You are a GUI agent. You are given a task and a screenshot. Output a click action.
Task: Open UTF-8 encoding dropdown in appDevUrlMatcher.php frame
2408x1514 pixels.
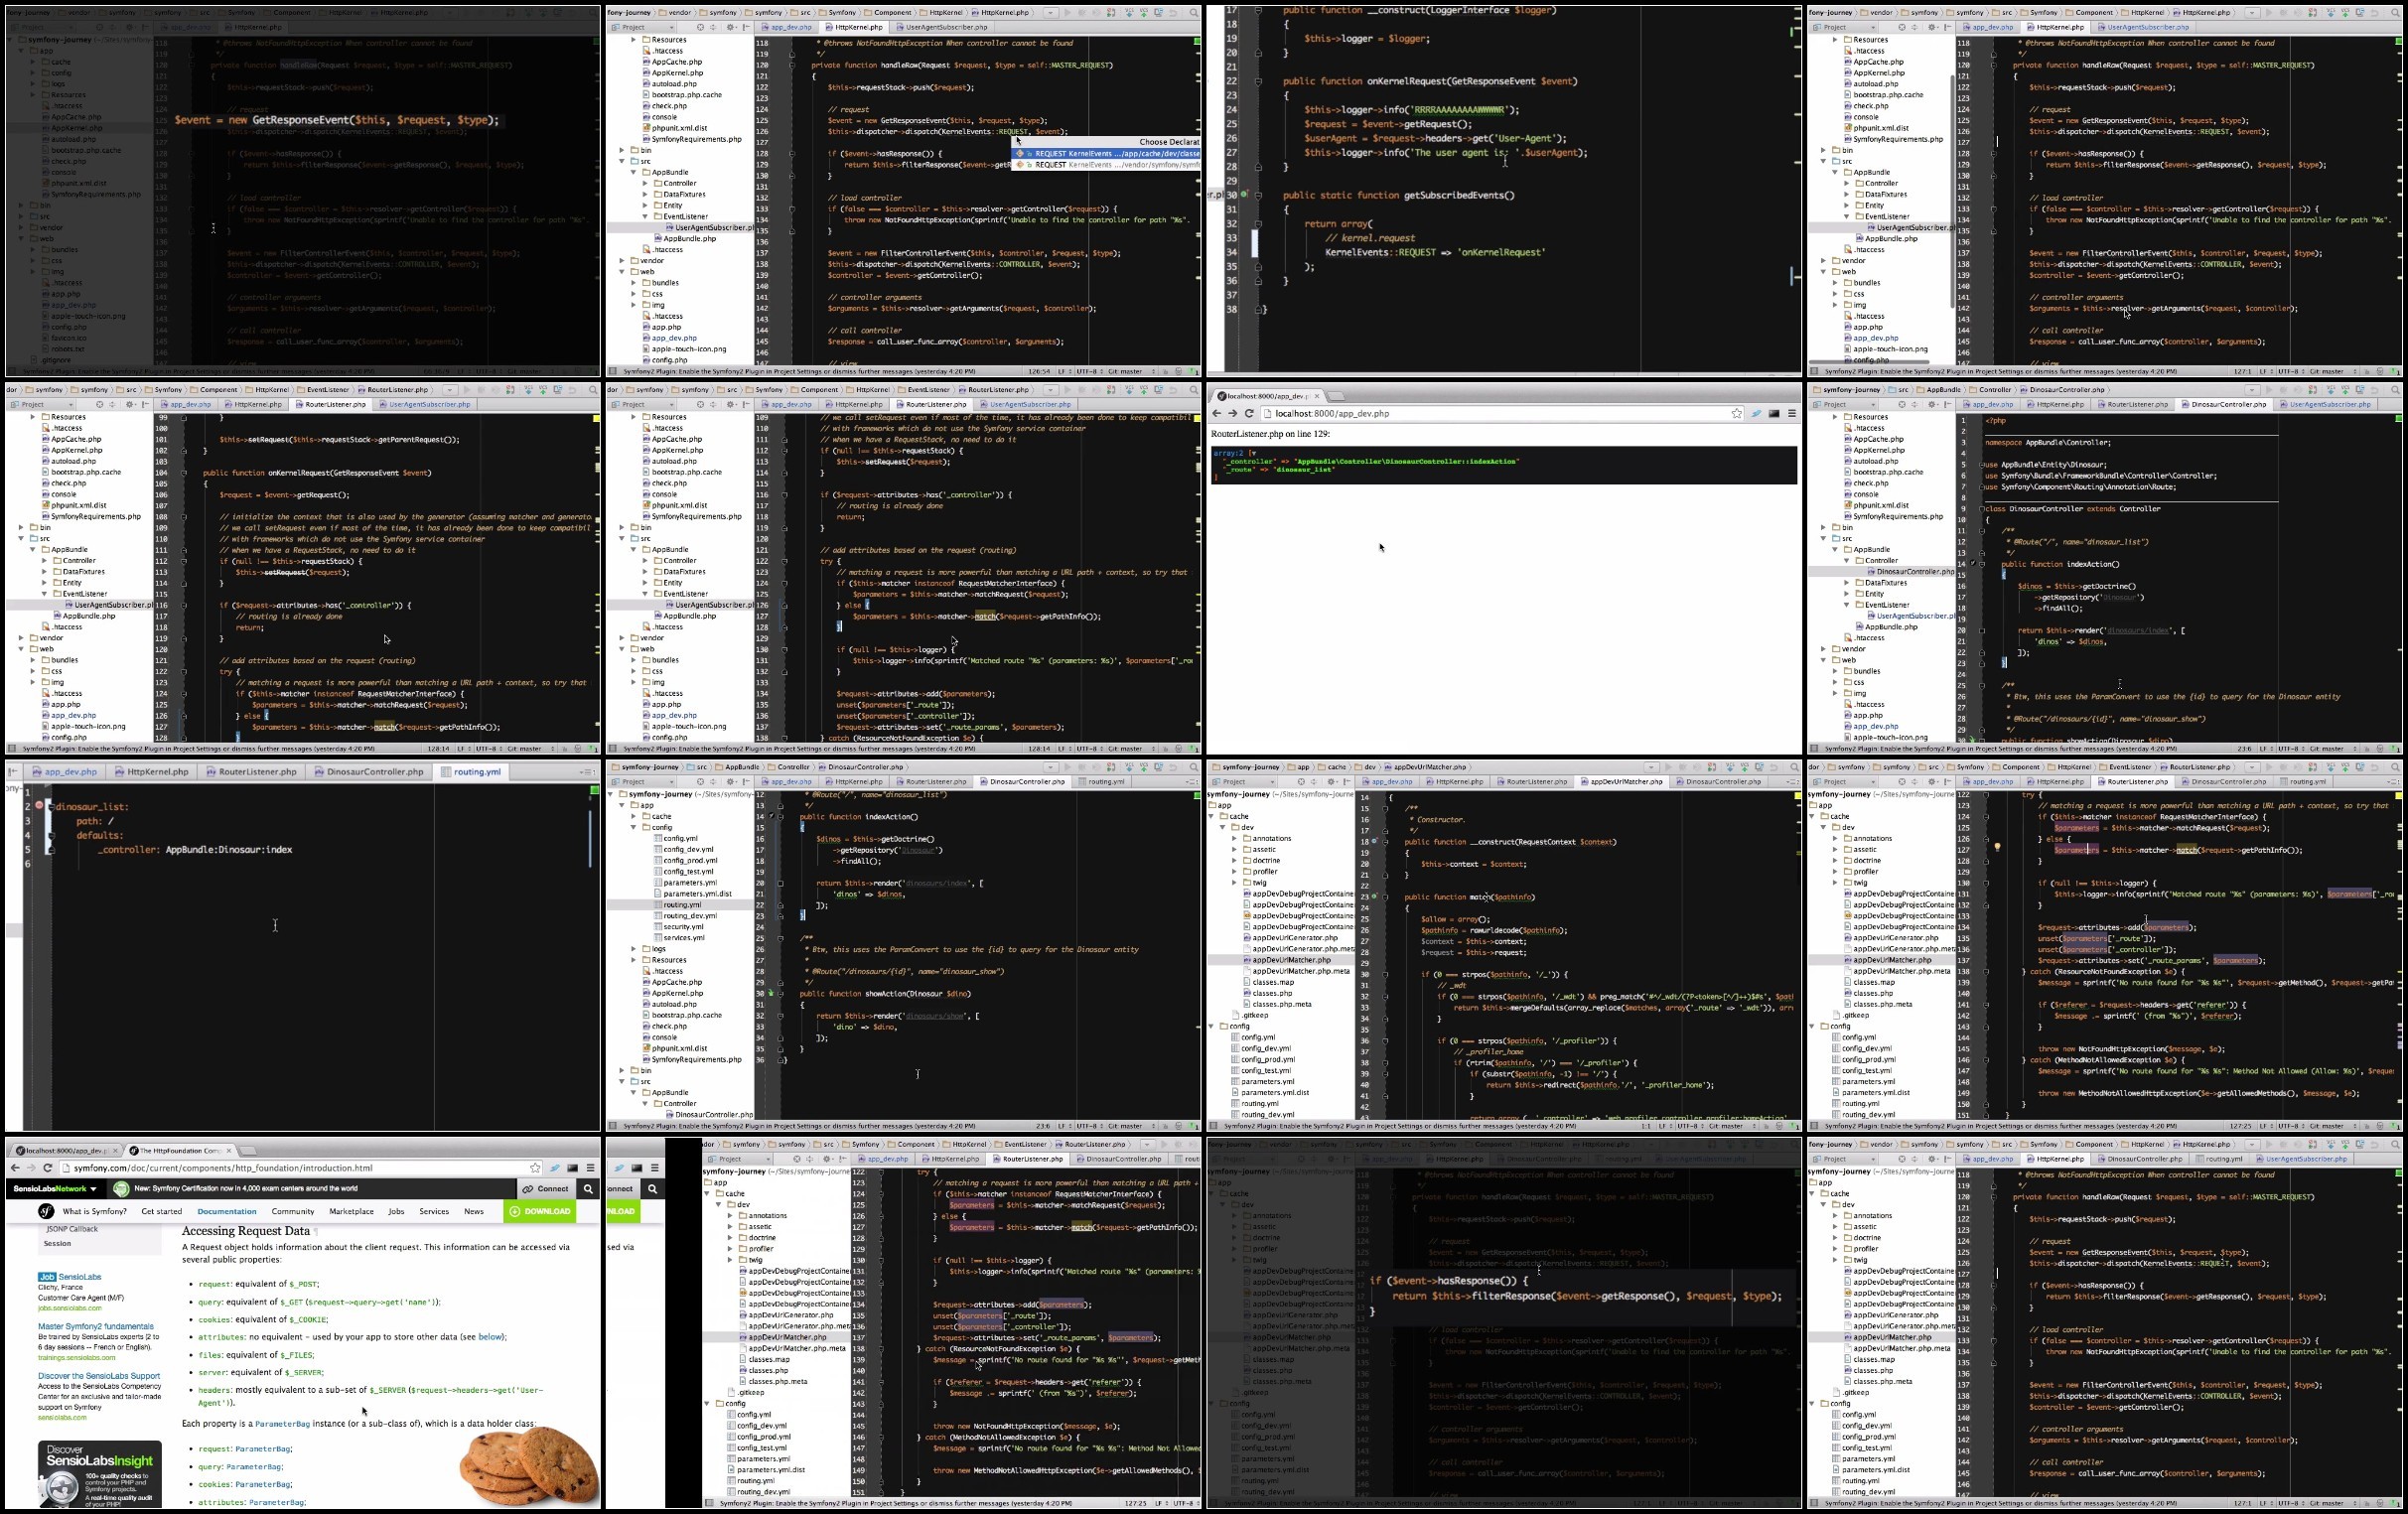(x=1691, y=1126)
